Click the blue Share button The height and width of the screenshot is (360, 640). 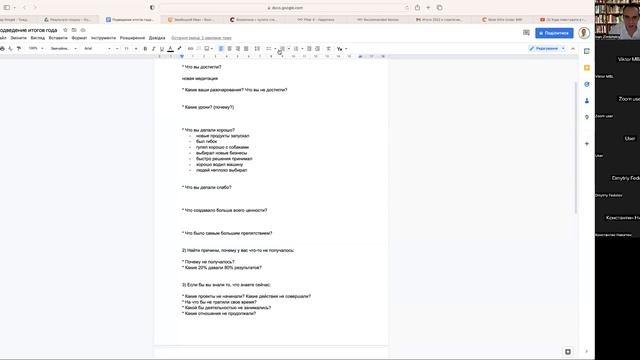tap(554, 33)
